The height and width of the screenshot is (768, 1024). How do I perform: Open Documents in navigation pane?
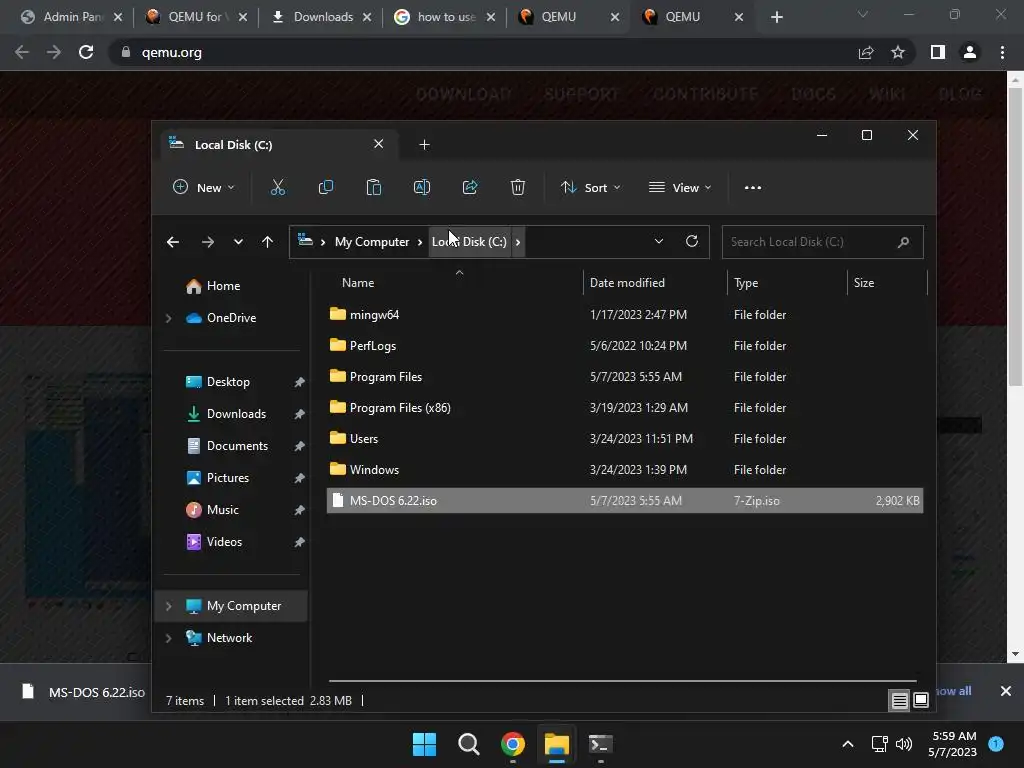coord(236,446)
